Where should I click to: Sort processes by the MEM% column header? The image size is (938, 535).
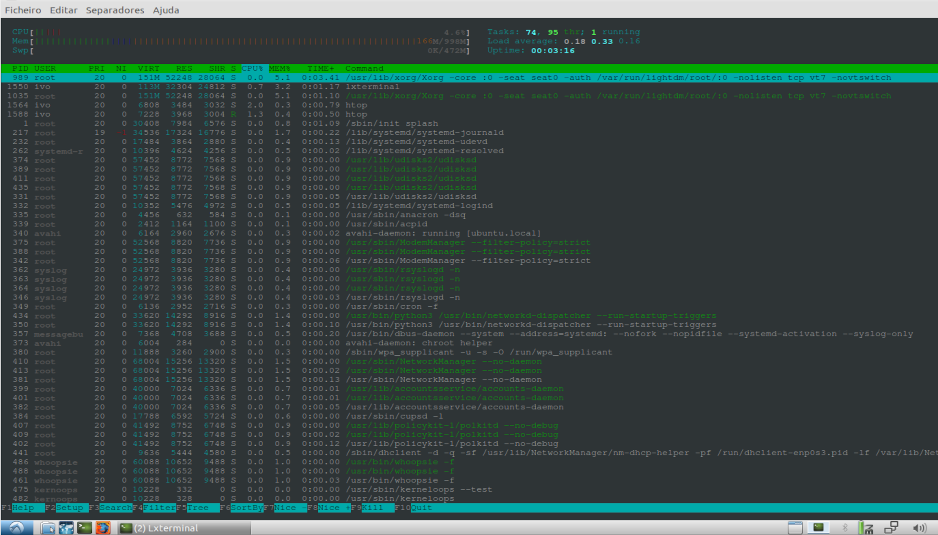coord(279,69)
